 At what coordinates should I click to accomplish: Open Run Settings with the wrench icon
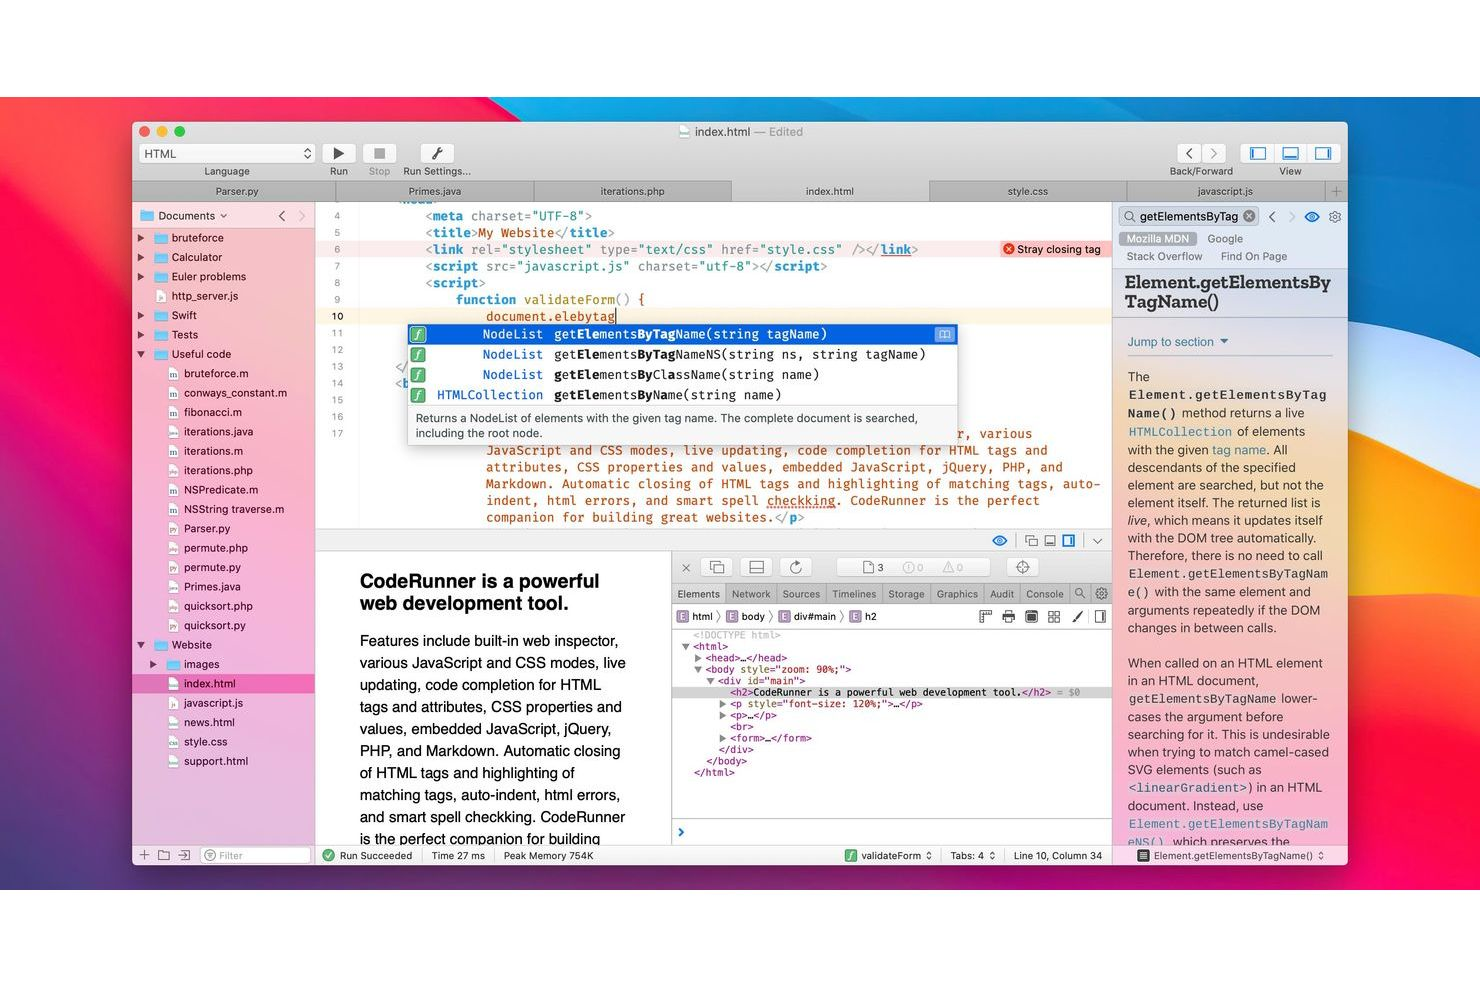click(436, 153)
